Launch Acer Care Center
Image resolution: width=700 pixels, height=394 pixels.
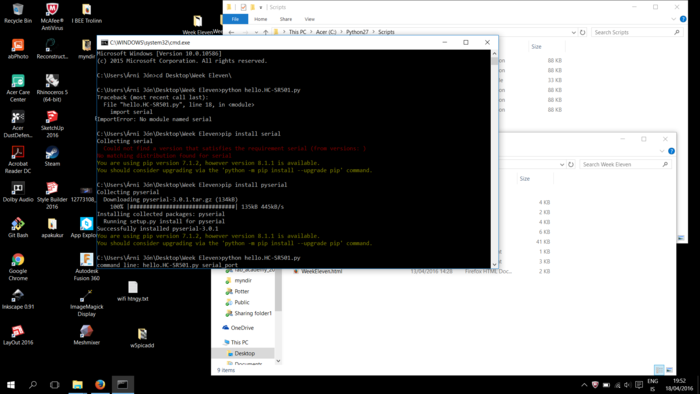point(18,88)
